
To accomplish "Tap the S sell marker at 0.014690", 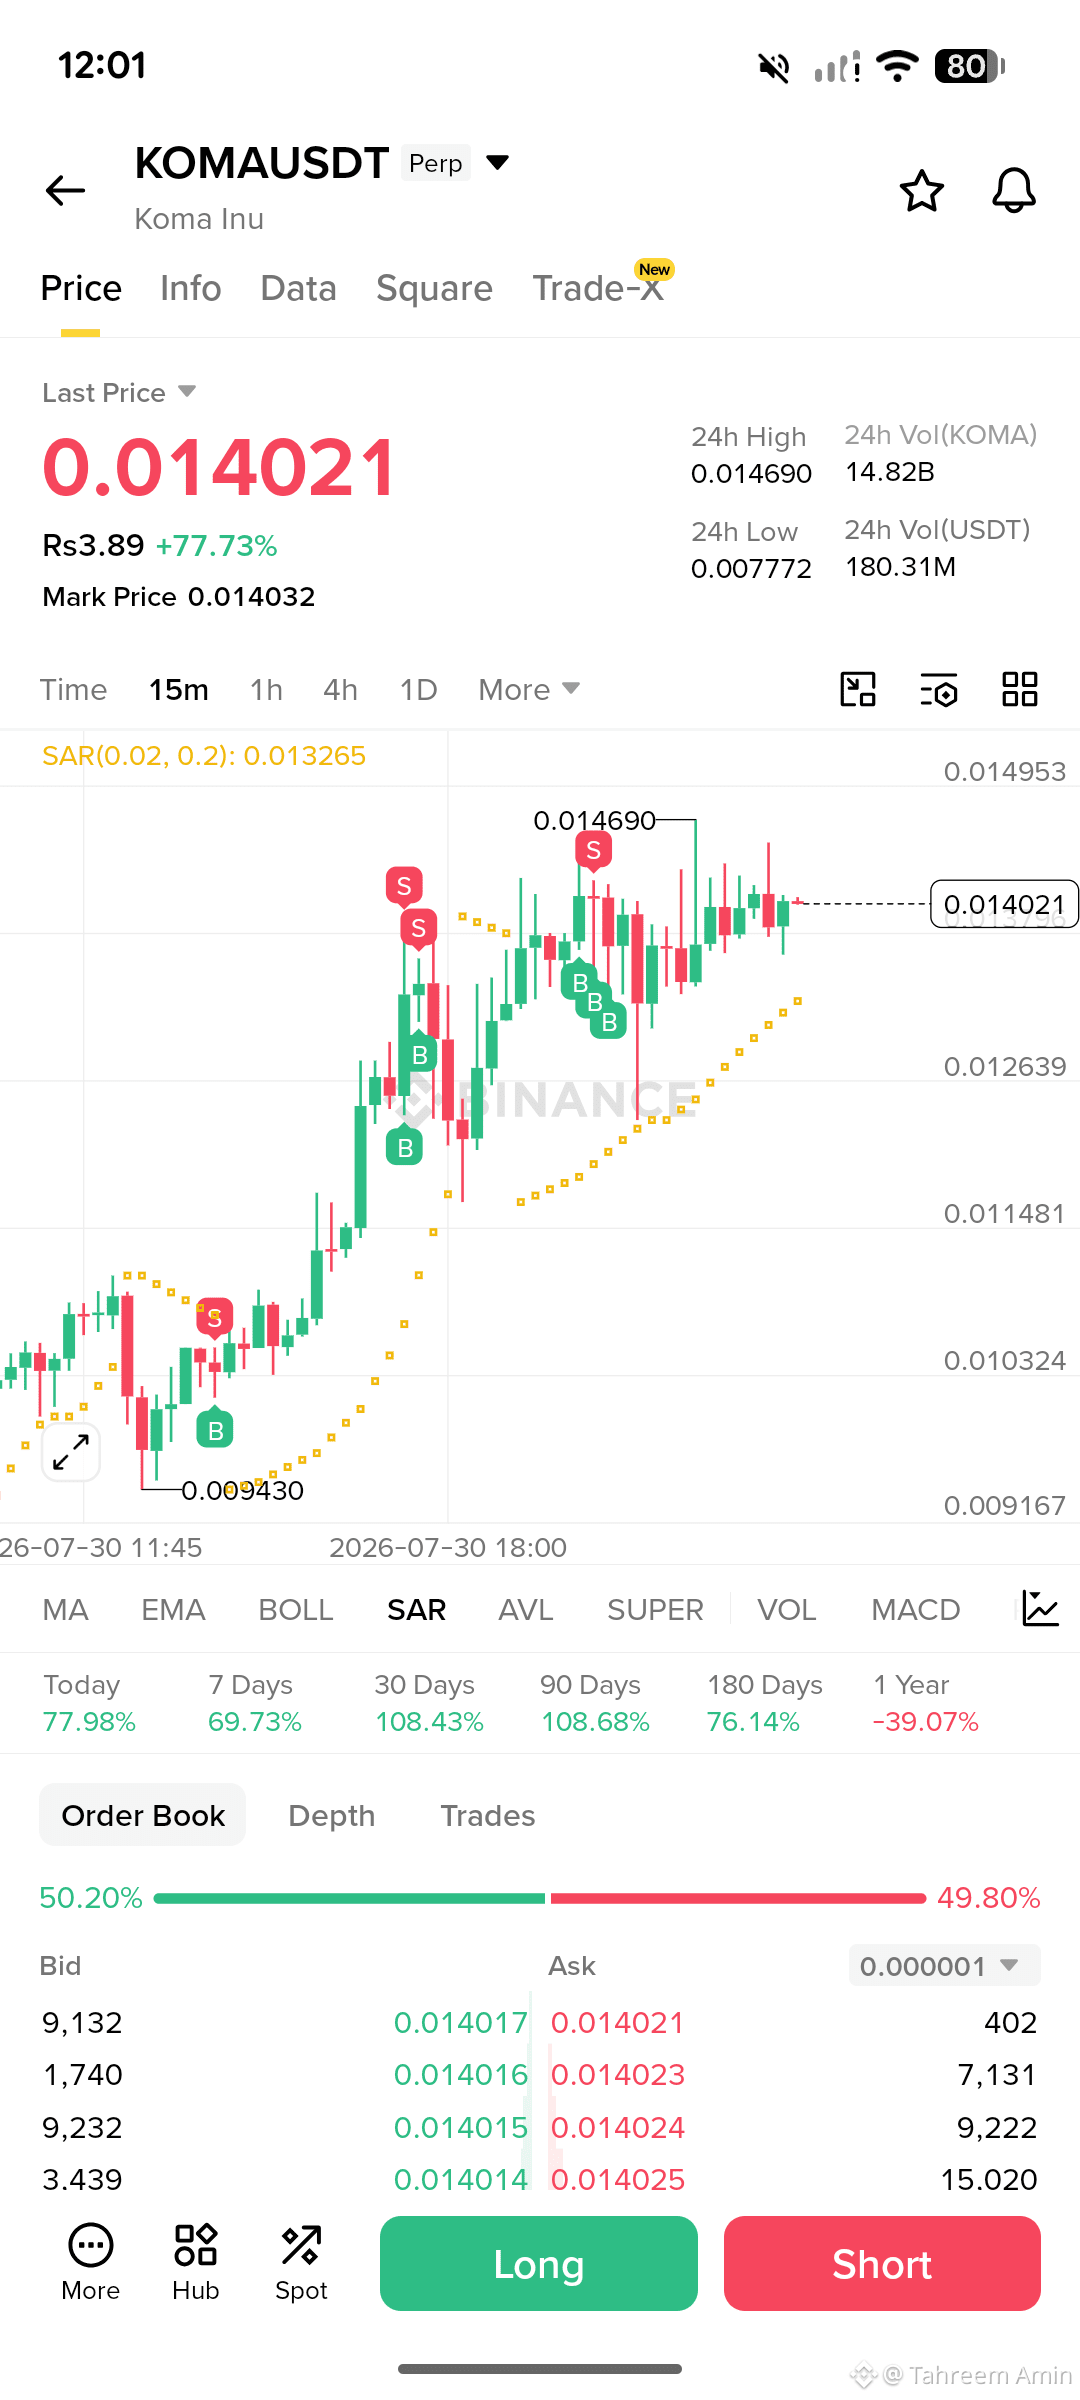I will 594,851.
